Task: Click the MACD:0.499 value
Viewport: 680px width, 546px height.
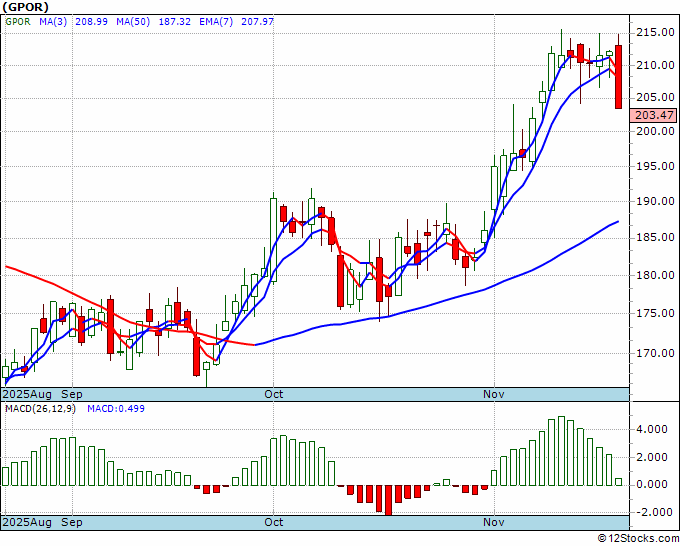Action: click(x=116, y=409)
